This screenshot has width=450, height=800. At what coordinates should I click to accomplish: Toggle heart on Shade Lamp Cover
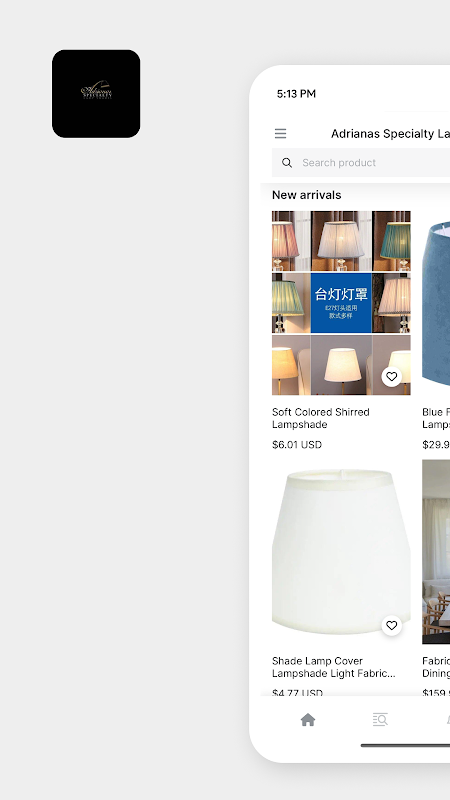(391, 626)
